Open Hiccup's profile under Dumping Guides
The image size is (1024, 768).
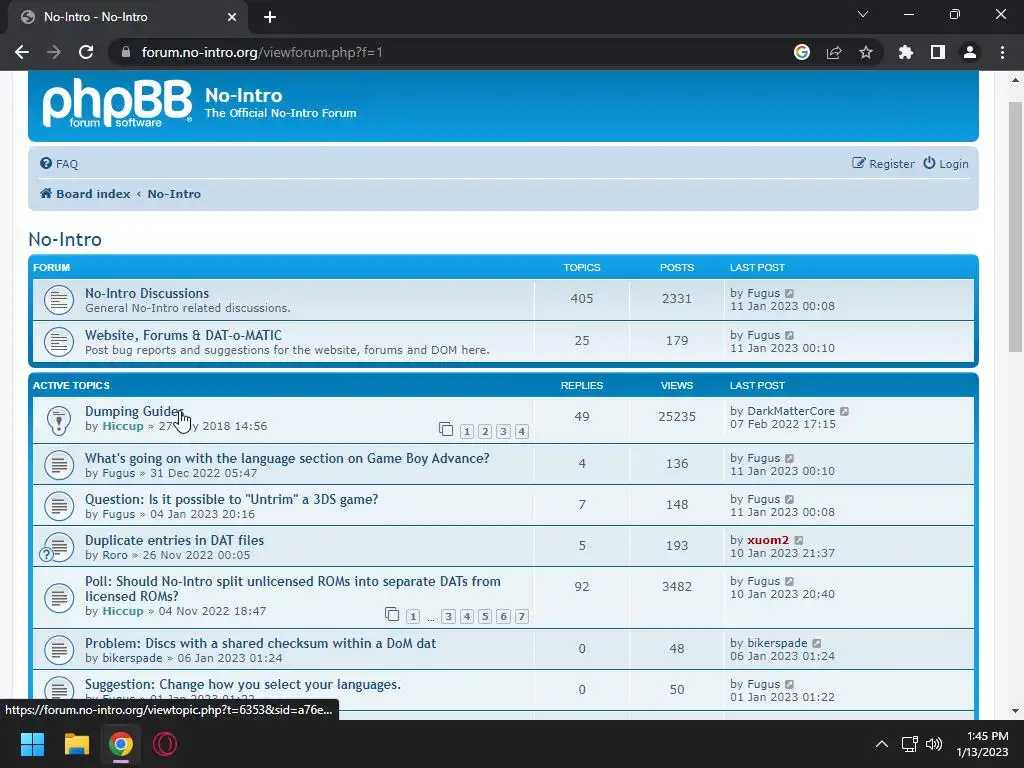[123, 426]
